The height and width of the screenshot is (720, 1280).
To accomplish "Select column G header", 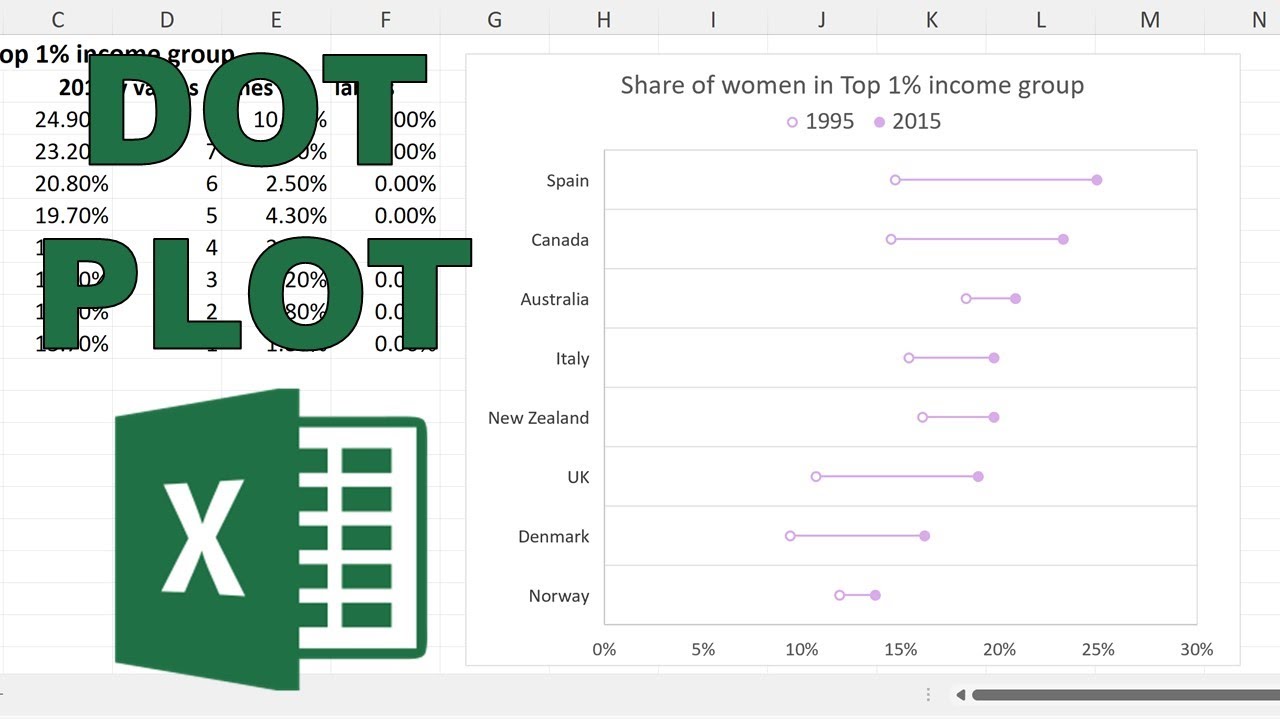I will 495,18.
